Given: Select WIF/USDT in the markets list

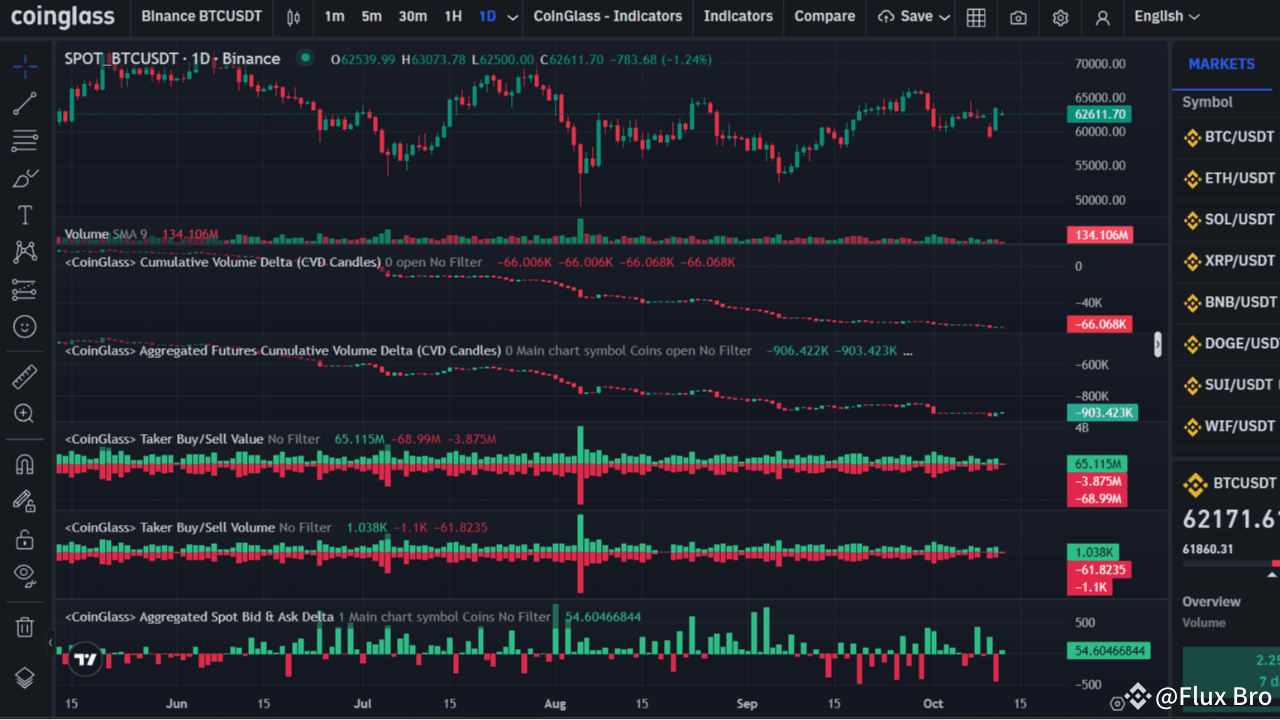Looking at the screenshot, I should click(x=1227, y=427).
